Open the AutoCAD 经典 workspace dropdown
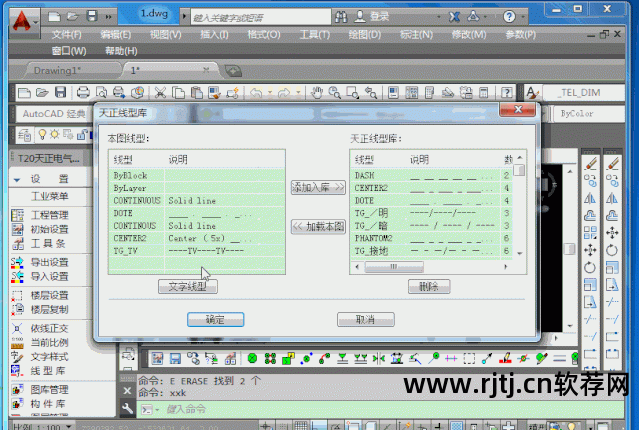The image size is (639, 430). click(54, 114)
